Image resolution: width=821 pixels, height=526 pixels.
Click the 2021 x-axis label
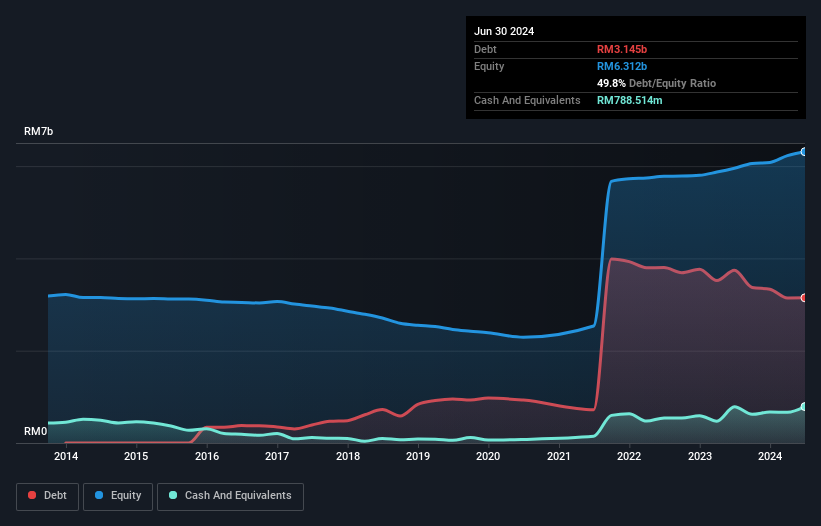click(559, 456)
